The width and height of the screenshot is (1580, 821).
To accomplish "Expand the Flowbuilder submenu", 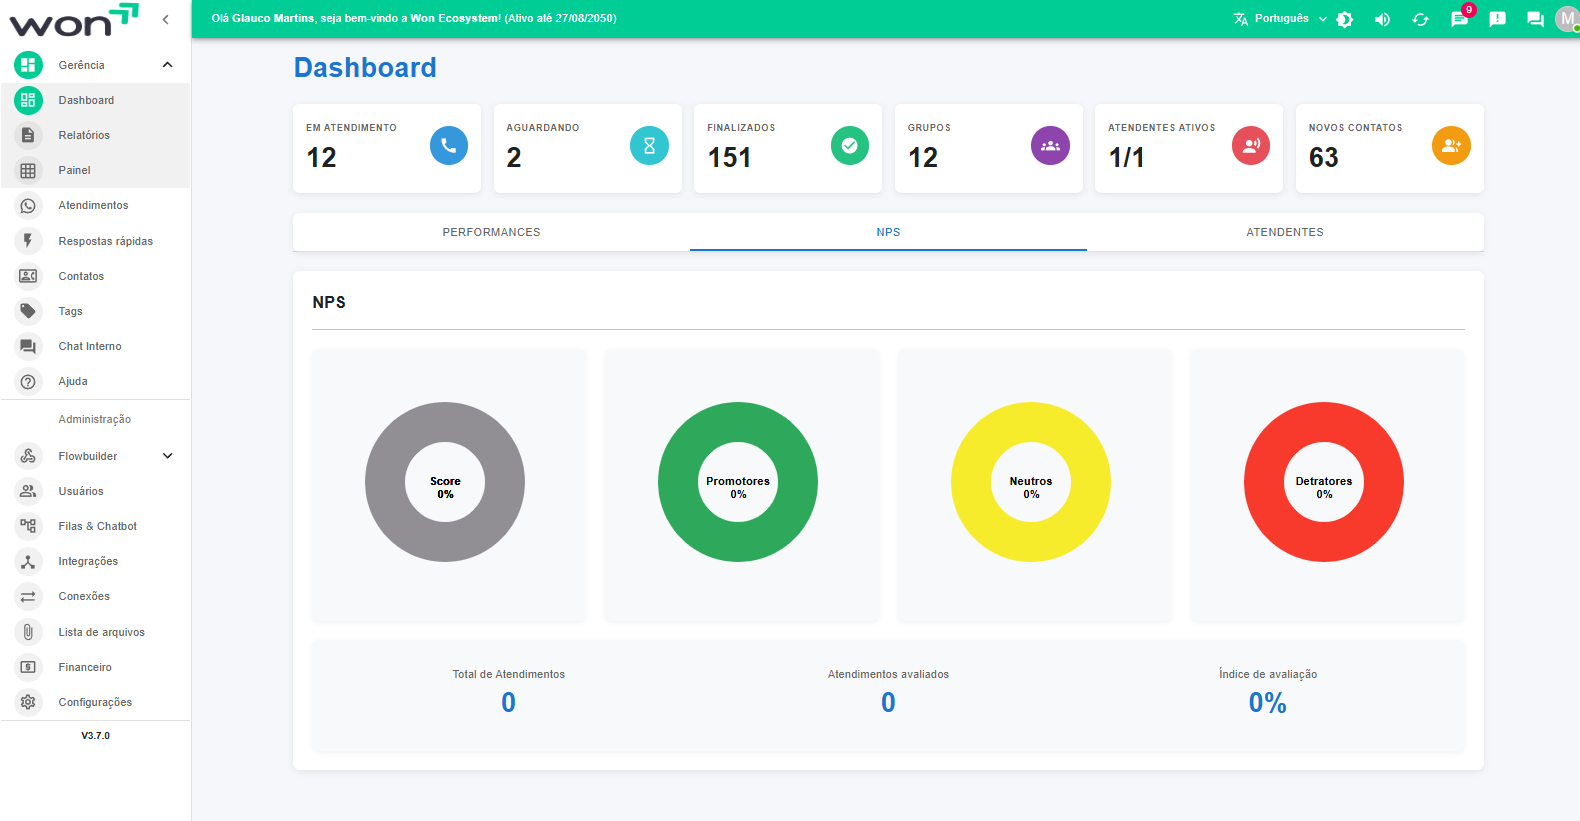I will pos(167,456).
